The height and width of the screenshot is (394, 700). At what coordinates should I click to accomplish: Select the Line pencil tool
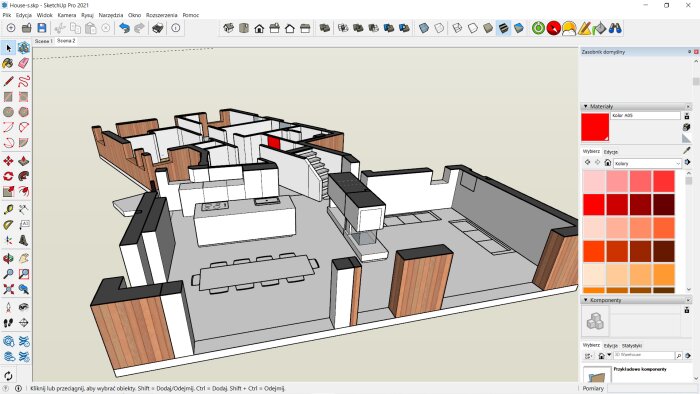(8, 81)
